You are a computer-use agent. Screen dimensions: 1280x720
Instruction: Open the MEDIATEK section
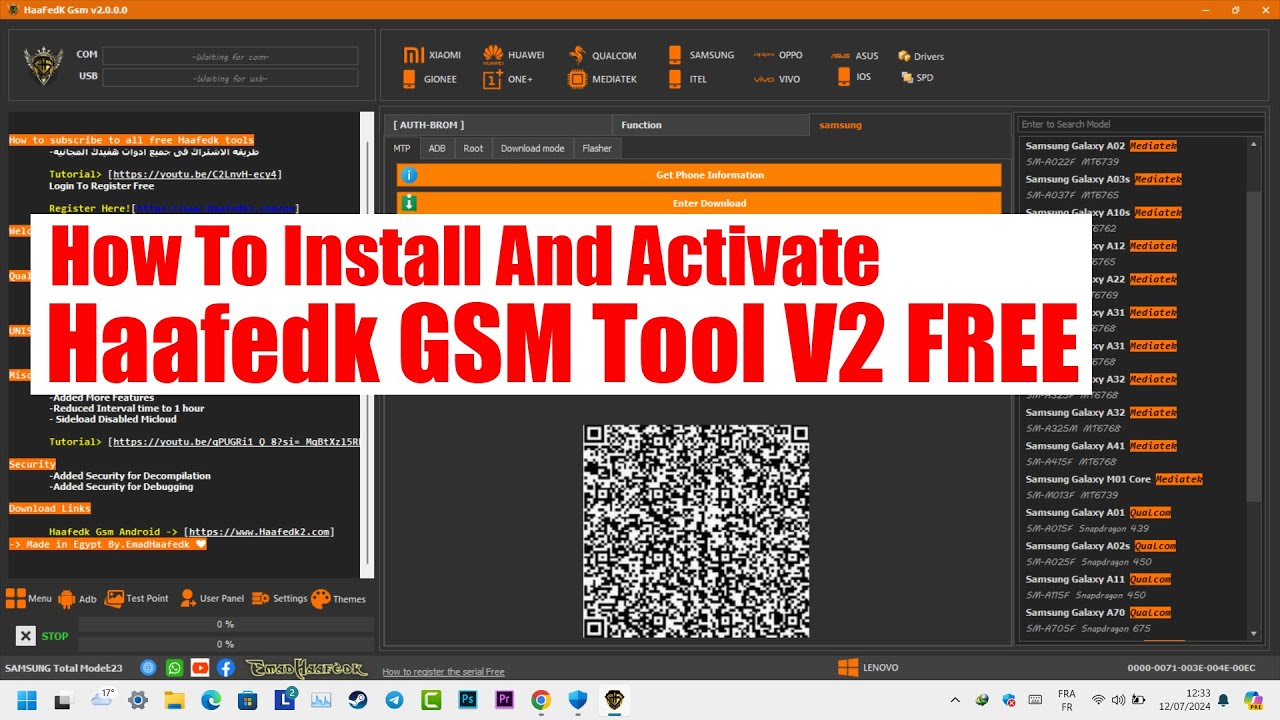coord(602,79)
